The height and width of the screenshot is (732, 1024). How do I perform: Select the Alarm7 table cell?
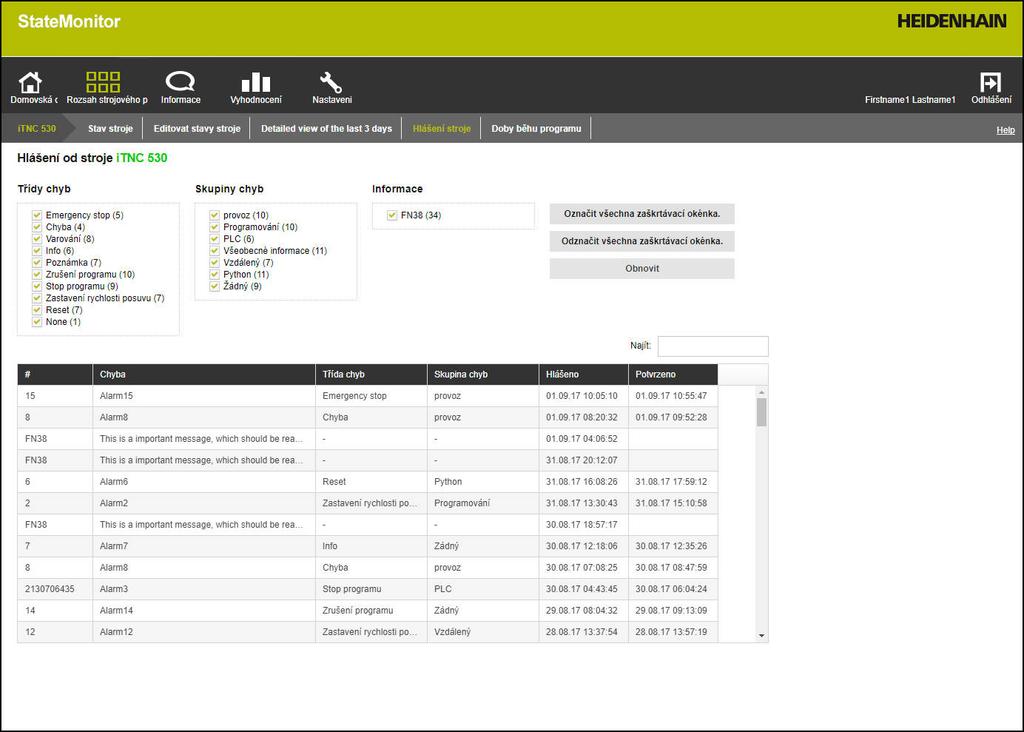tap(204, 546)
